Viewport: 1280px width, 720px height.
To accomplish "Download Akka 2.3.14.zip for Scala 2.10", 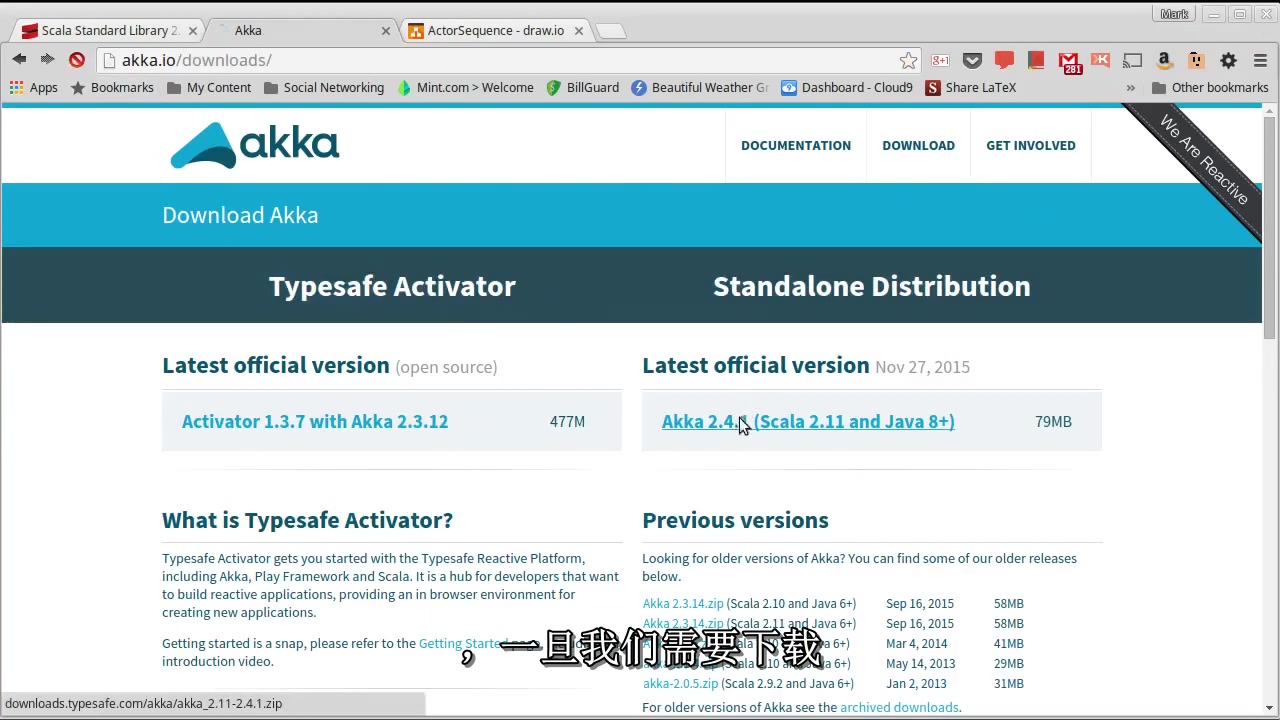I will (683, 604).
